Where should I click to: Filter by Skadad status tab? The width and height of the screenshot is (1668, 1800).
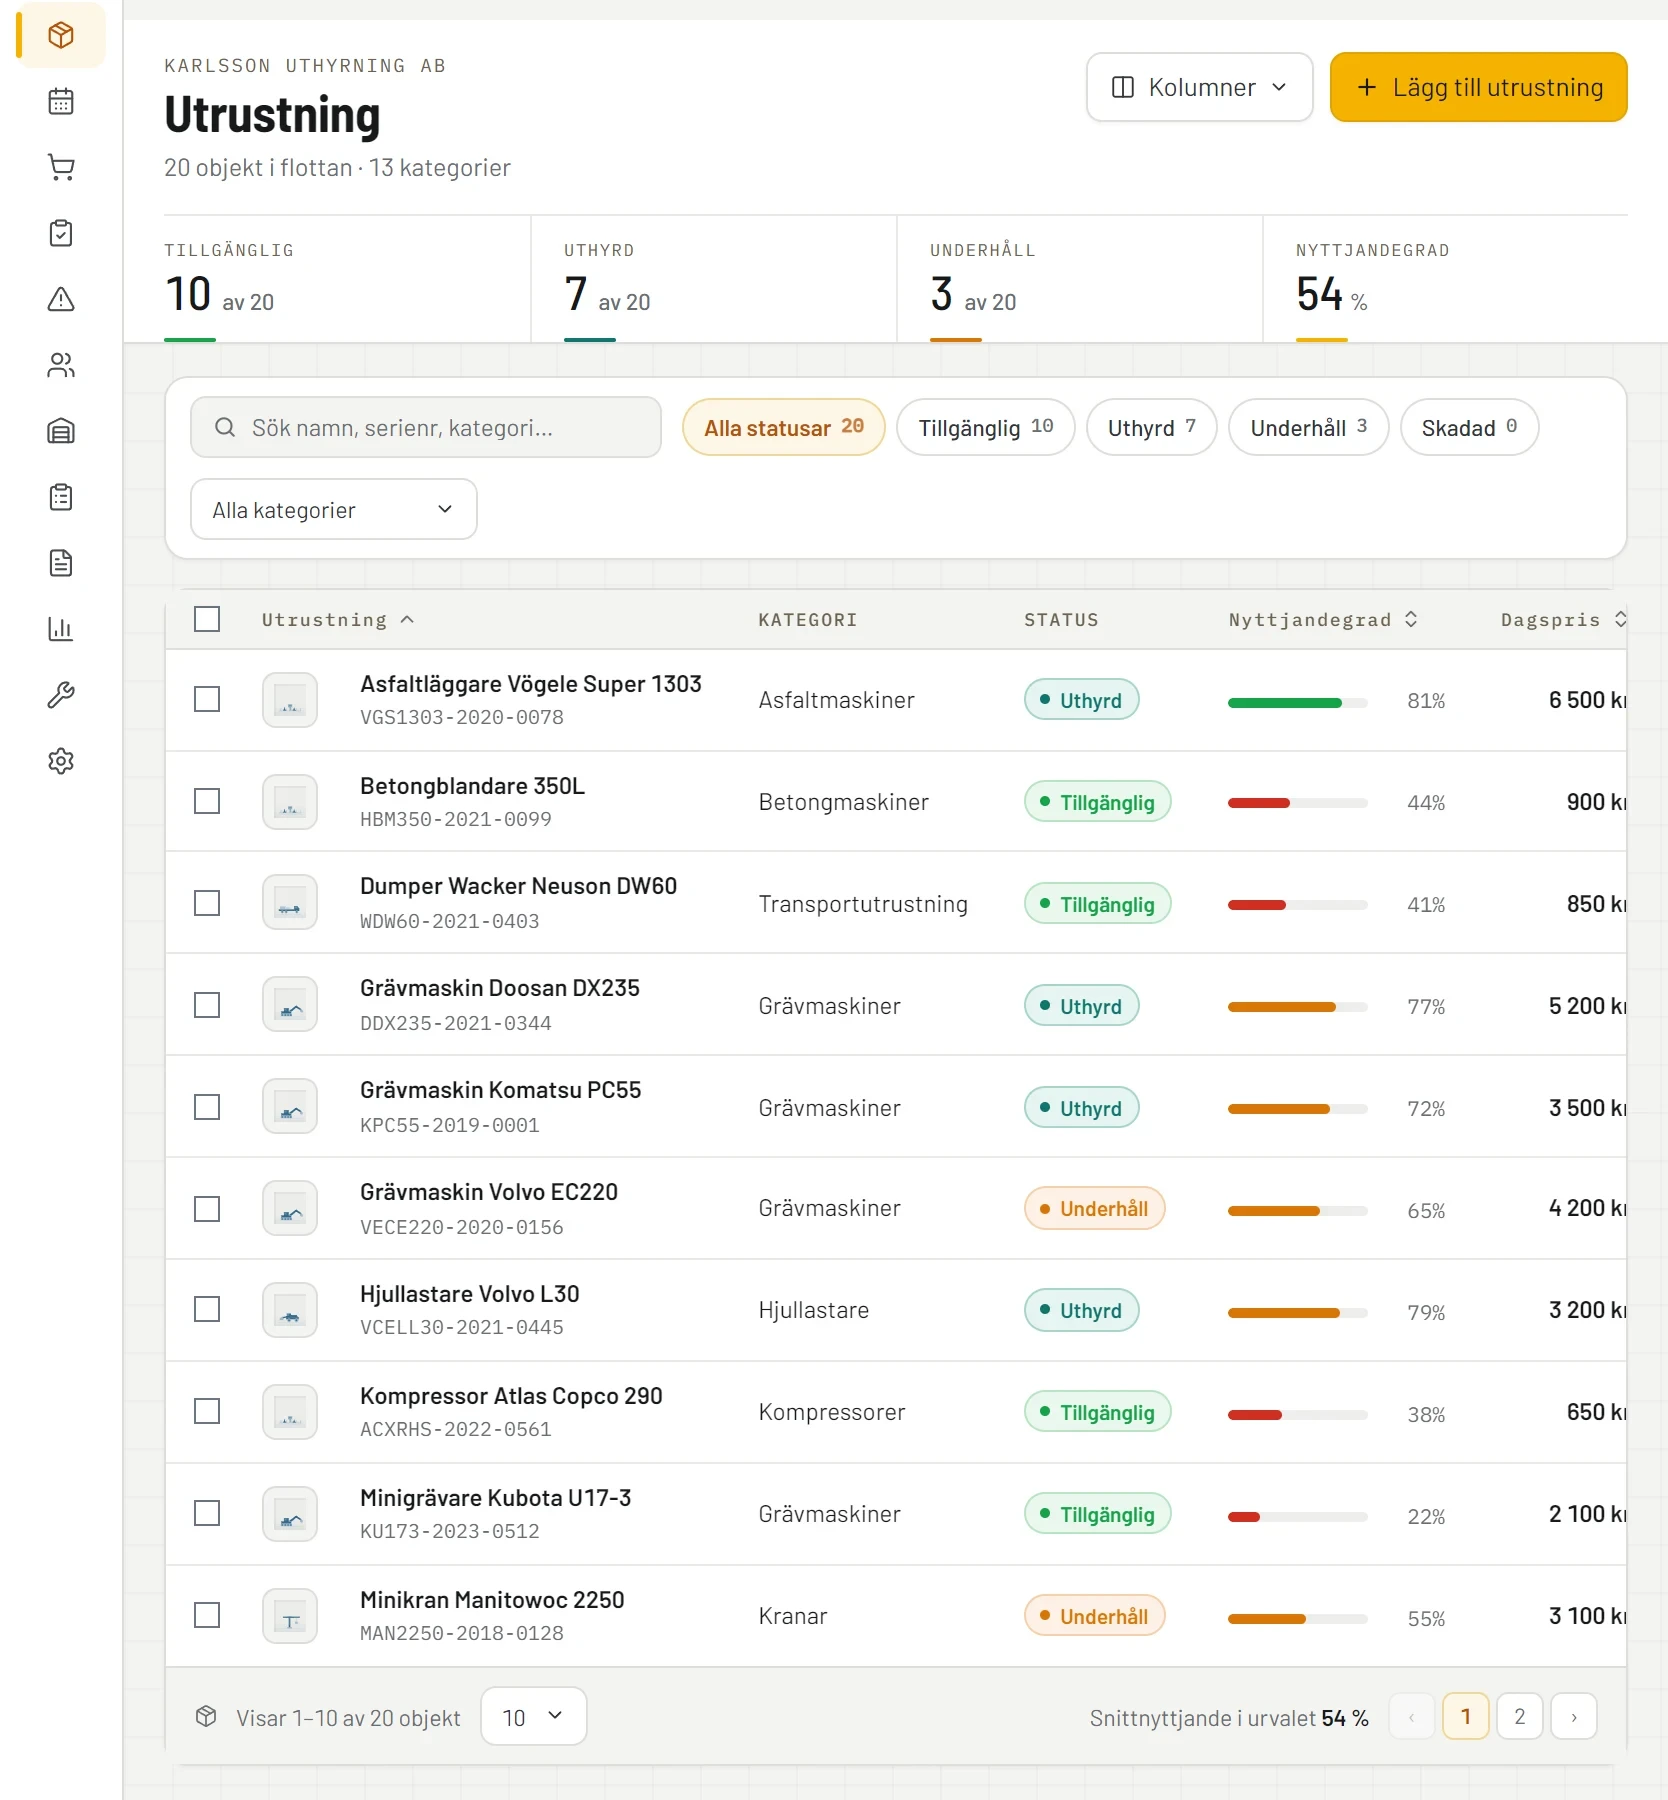[1469, 428]
